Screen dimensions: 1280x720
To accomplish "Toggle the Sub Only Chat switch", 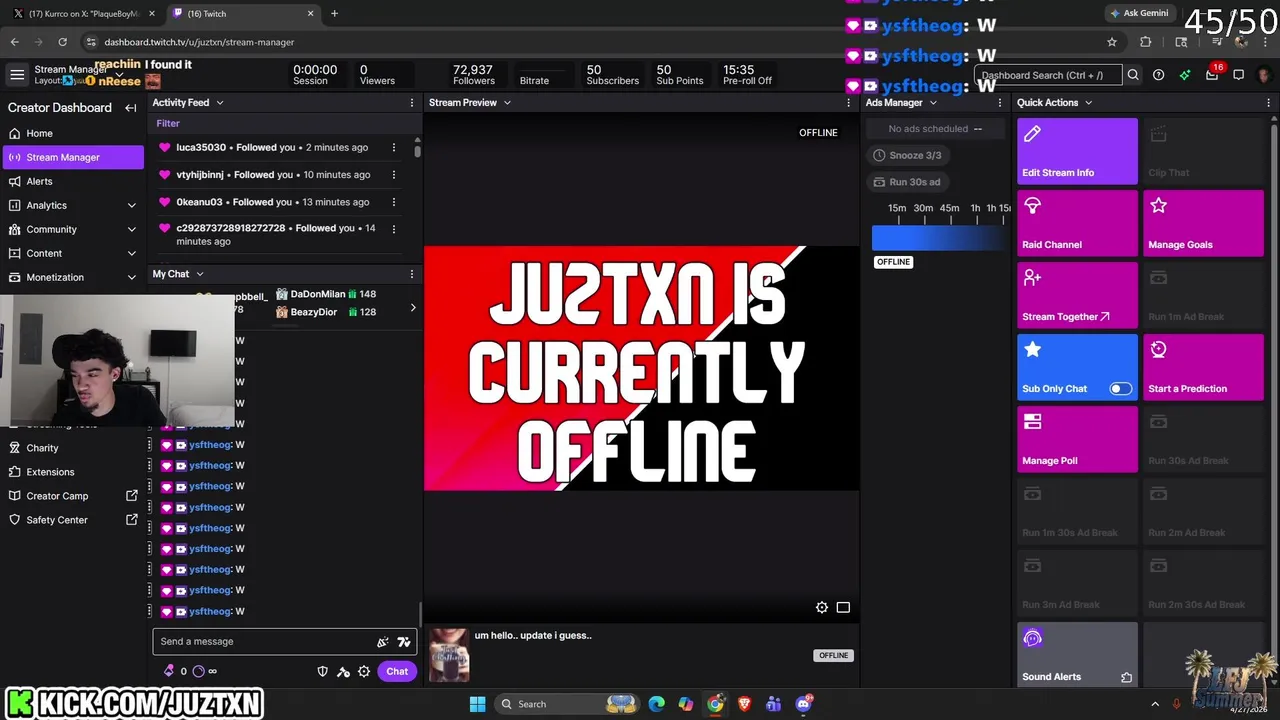I will (x=1120, y=389).
